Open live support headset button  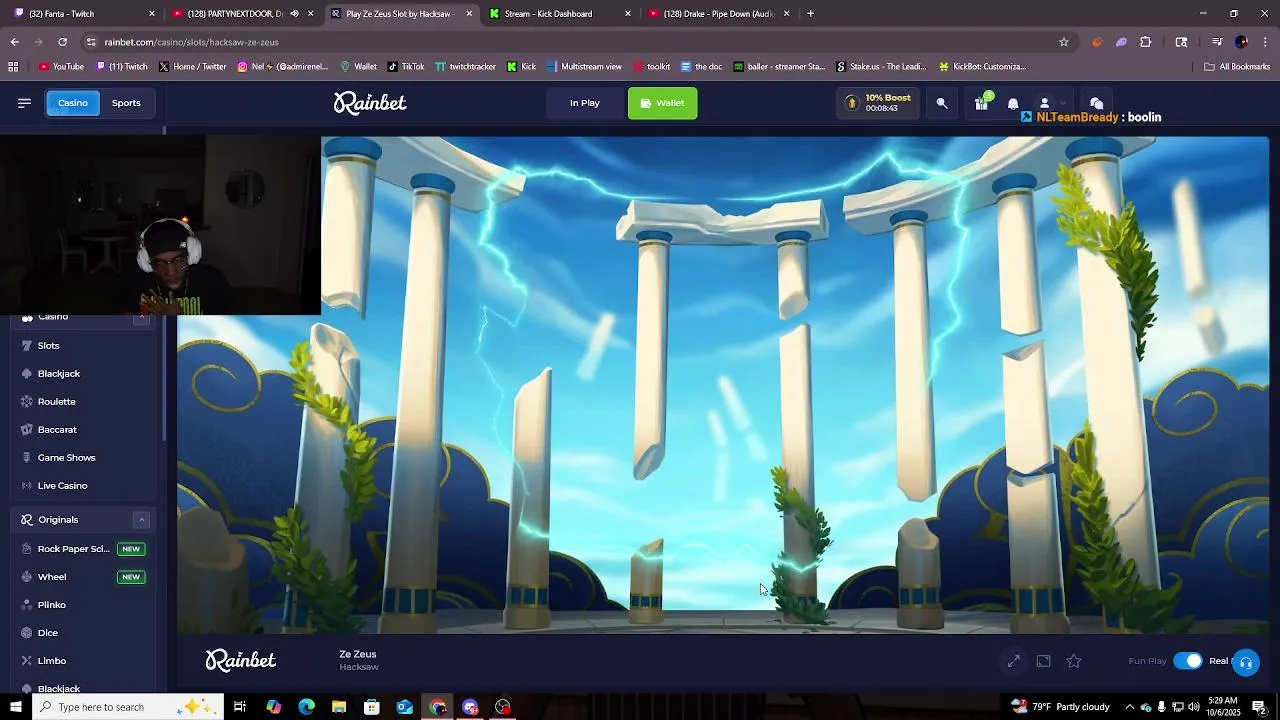[x=1246, y=662]
